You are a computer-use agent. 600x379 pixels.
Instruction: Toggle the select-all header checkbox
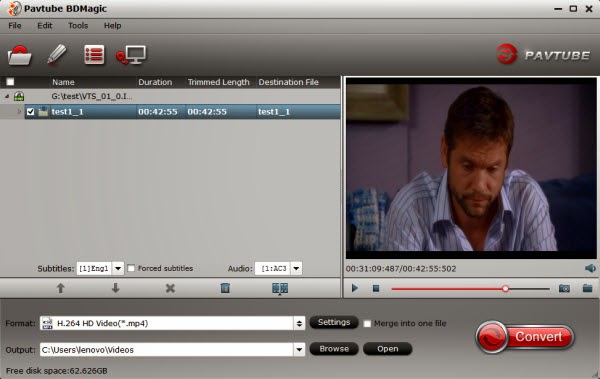pos(10,82)
